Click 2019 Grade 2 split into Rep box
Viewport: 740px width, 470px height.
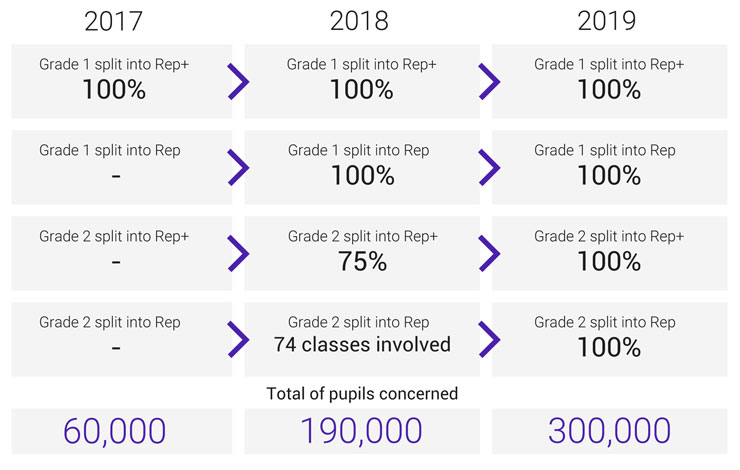pyautogui.click(x=610, y=339)
